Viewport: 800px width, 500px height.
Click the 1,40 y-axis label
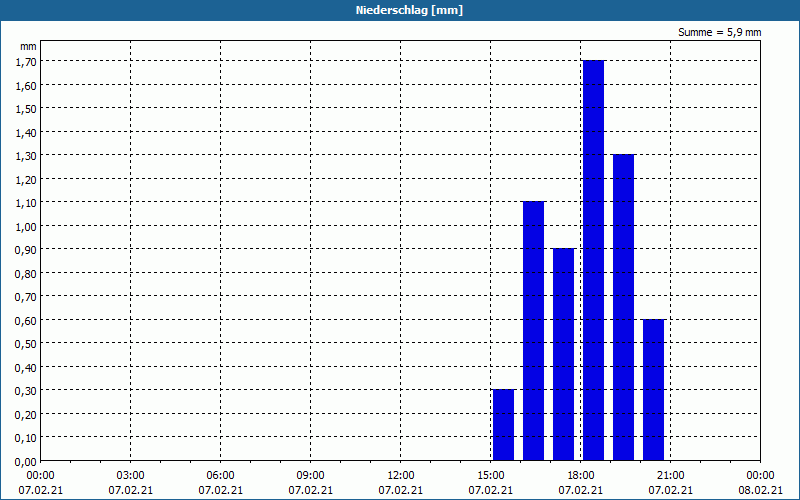pos(26,133)
